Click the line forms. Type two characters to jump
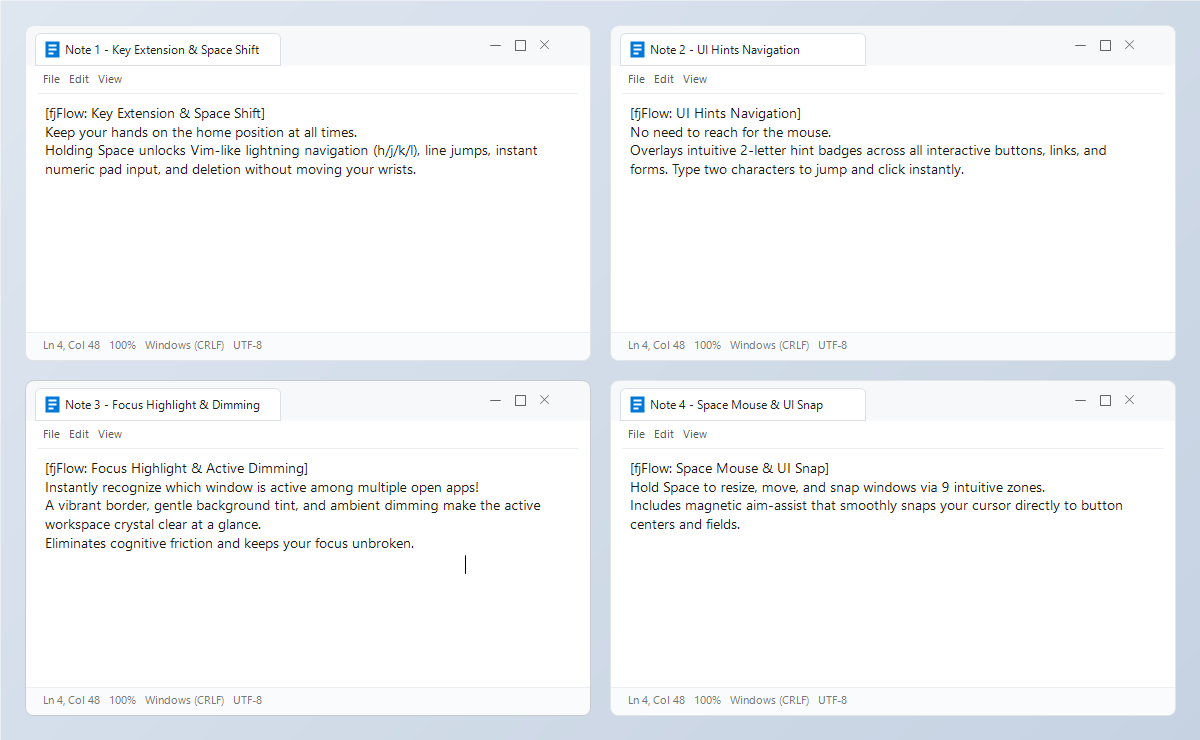 (x=796, y=170)
